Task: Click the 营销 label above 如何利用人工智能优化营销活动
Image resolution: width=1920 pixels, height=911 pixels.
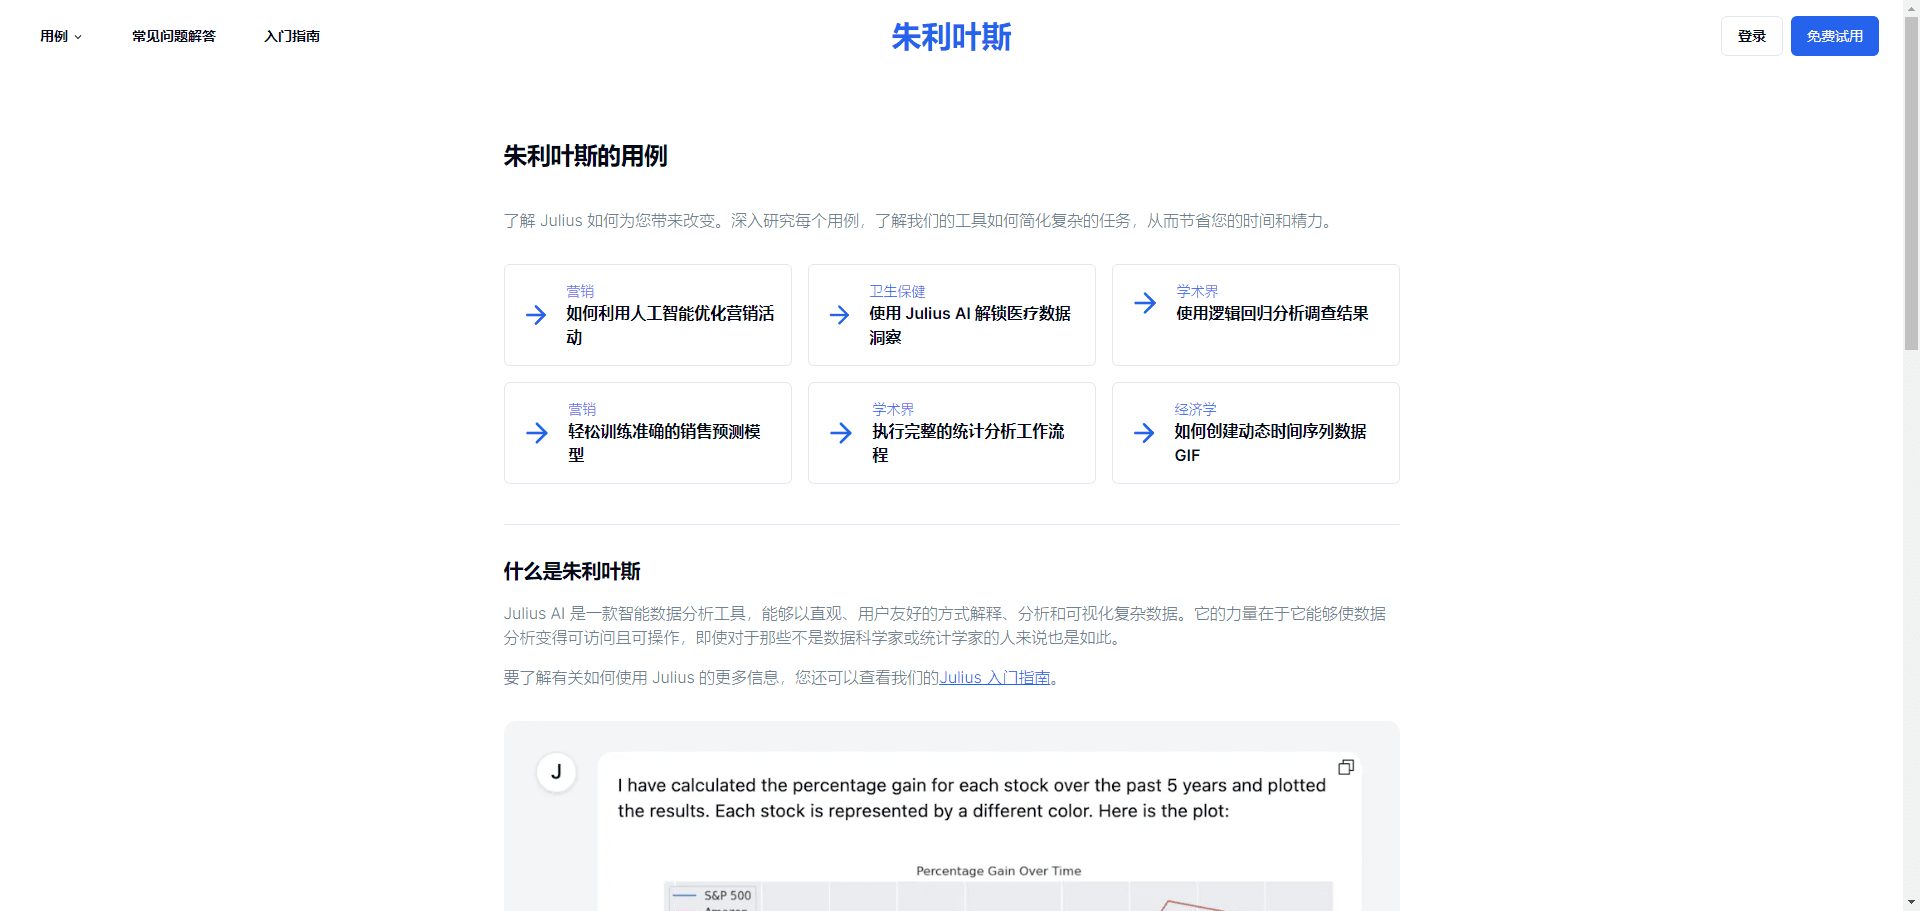Action: (580, 291)
